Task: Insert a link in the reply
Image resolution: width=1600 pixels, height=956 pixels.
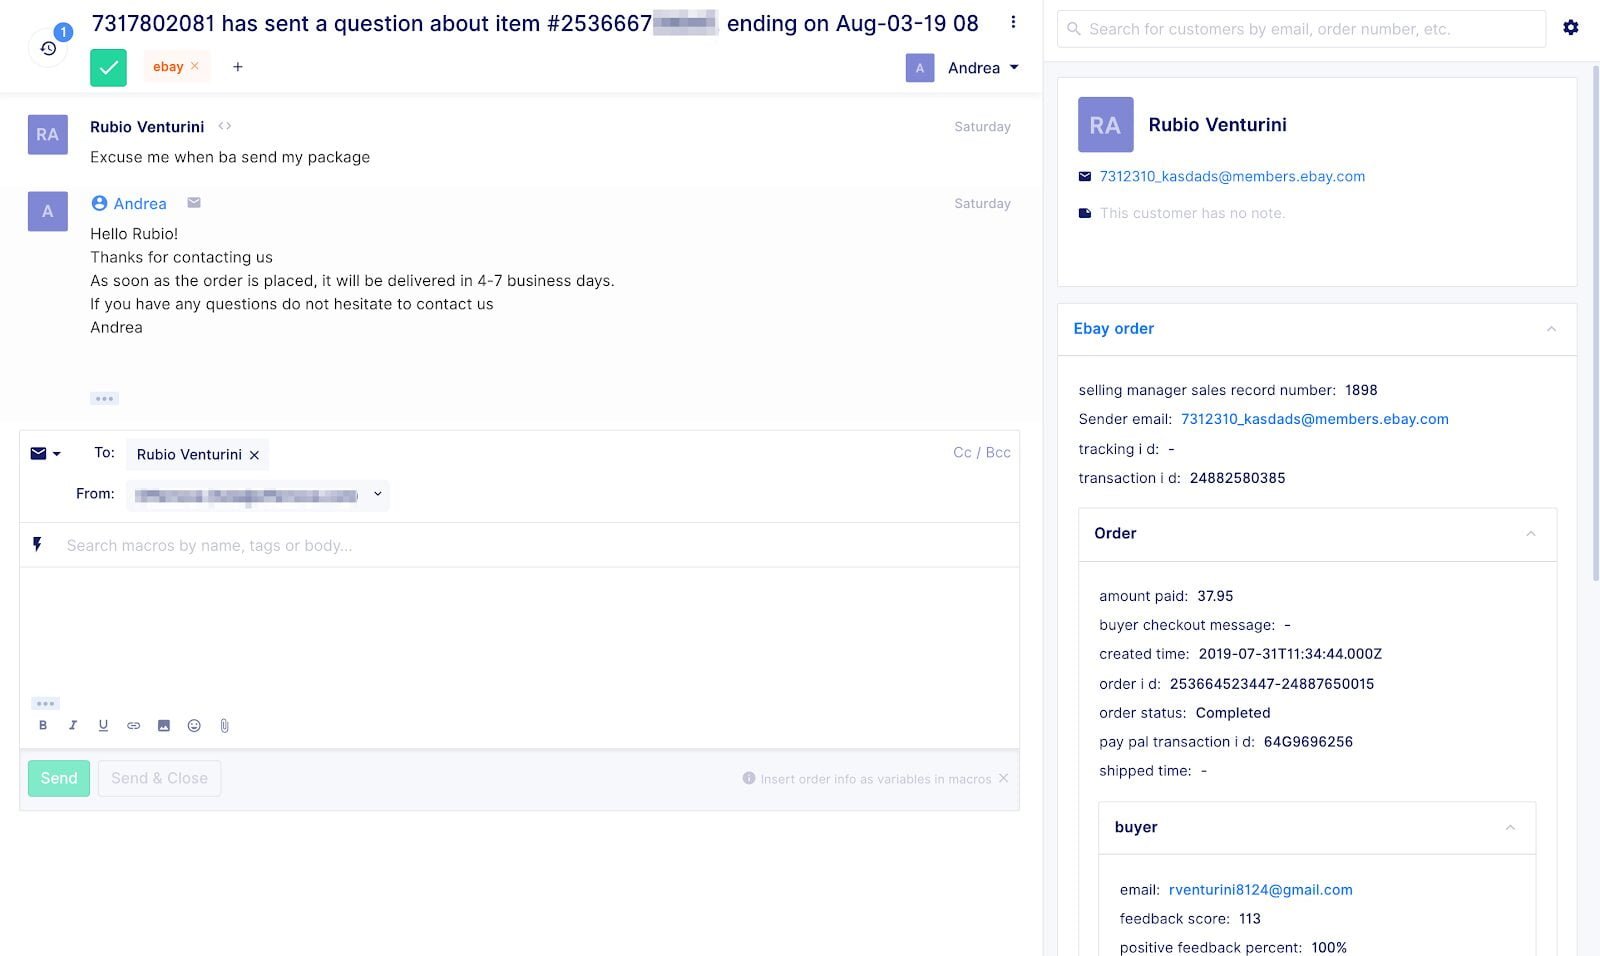Action: [133, 726]
